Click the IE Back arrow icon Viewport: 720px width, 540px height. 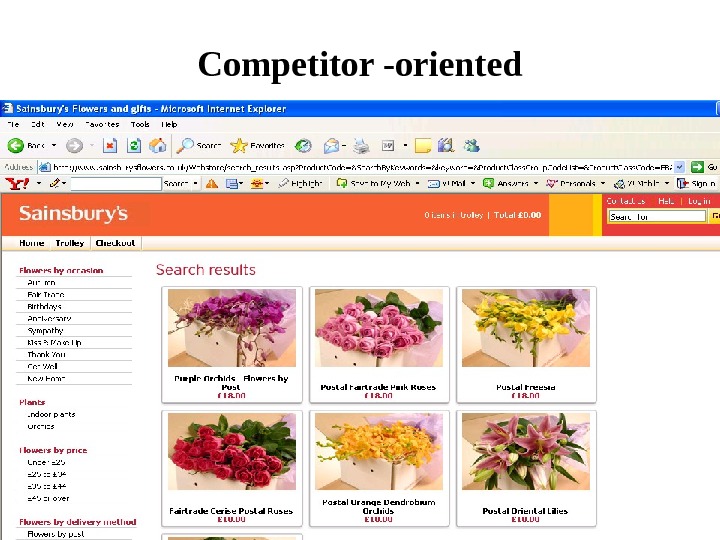[x=15, y=146]
